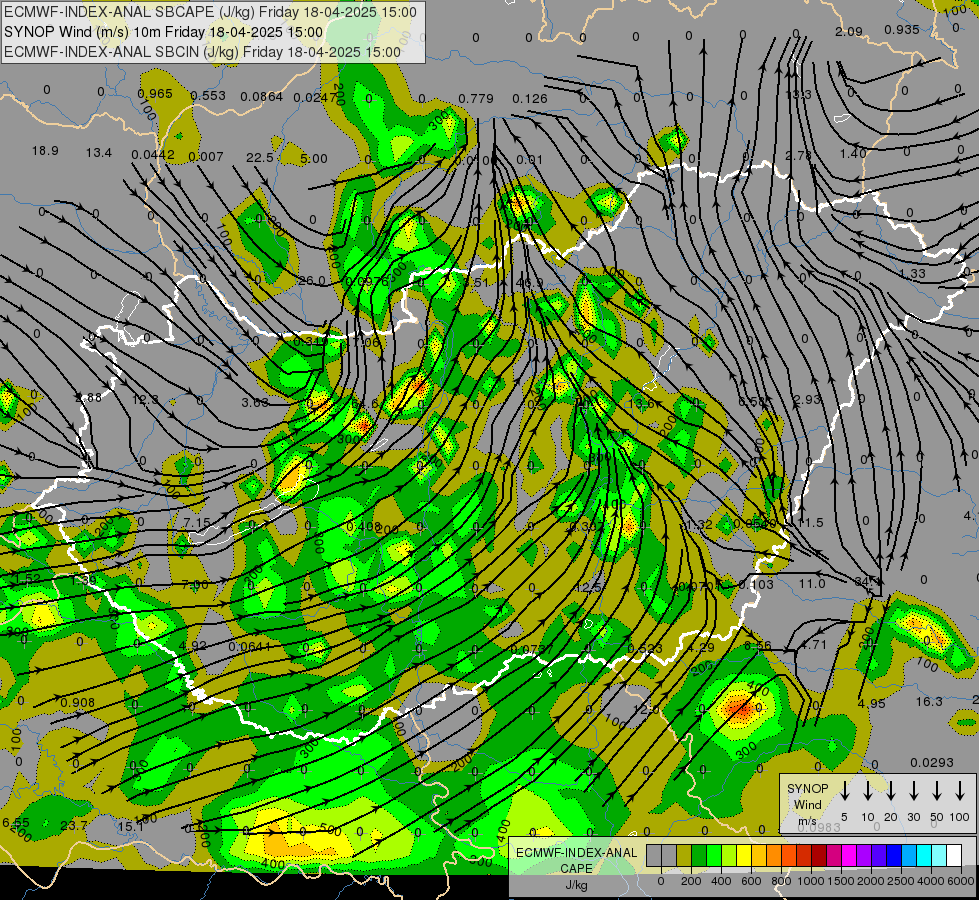
Task: Click the map value 7.15
Action: [x=197, y=523]
